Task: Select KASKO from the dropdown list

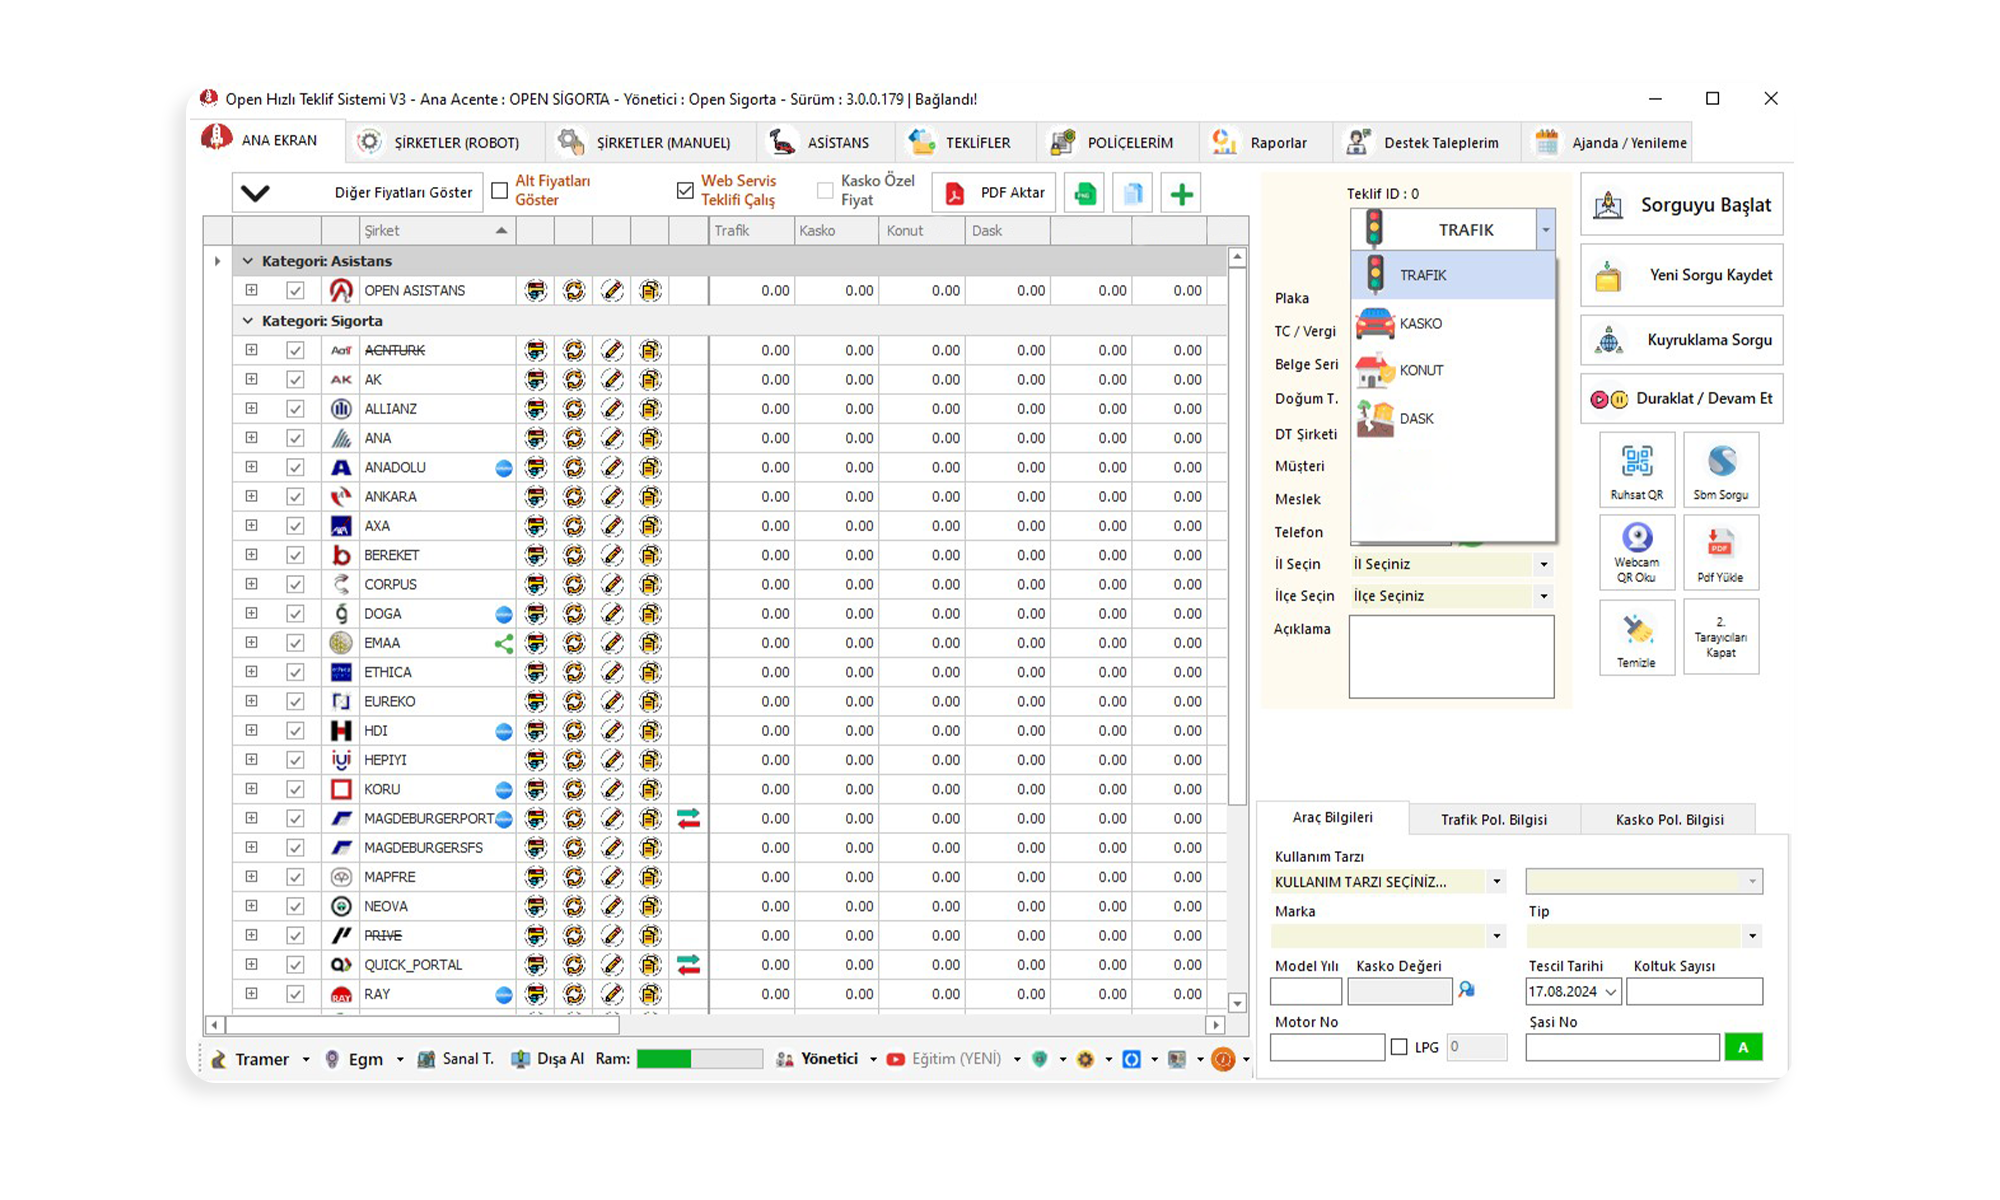Action: (1420, 323)
